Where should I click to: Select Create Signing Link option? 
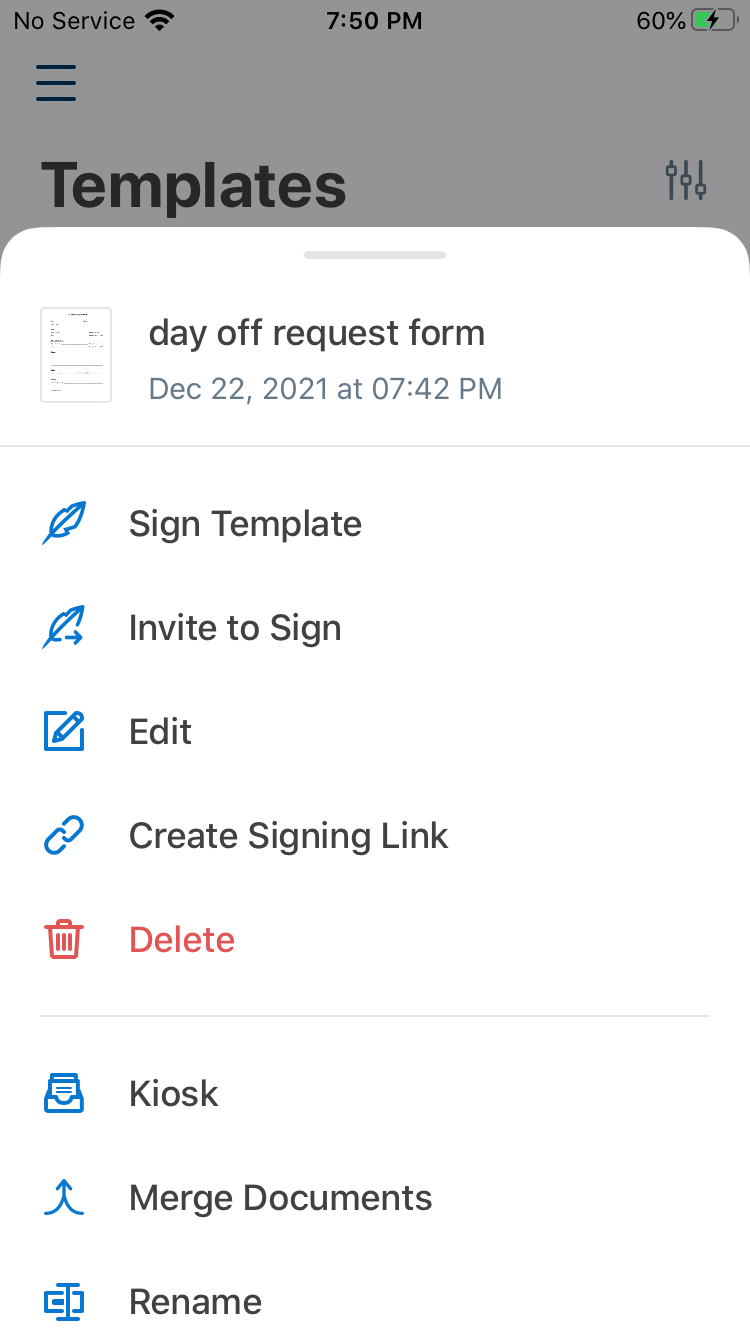point(288,836)
